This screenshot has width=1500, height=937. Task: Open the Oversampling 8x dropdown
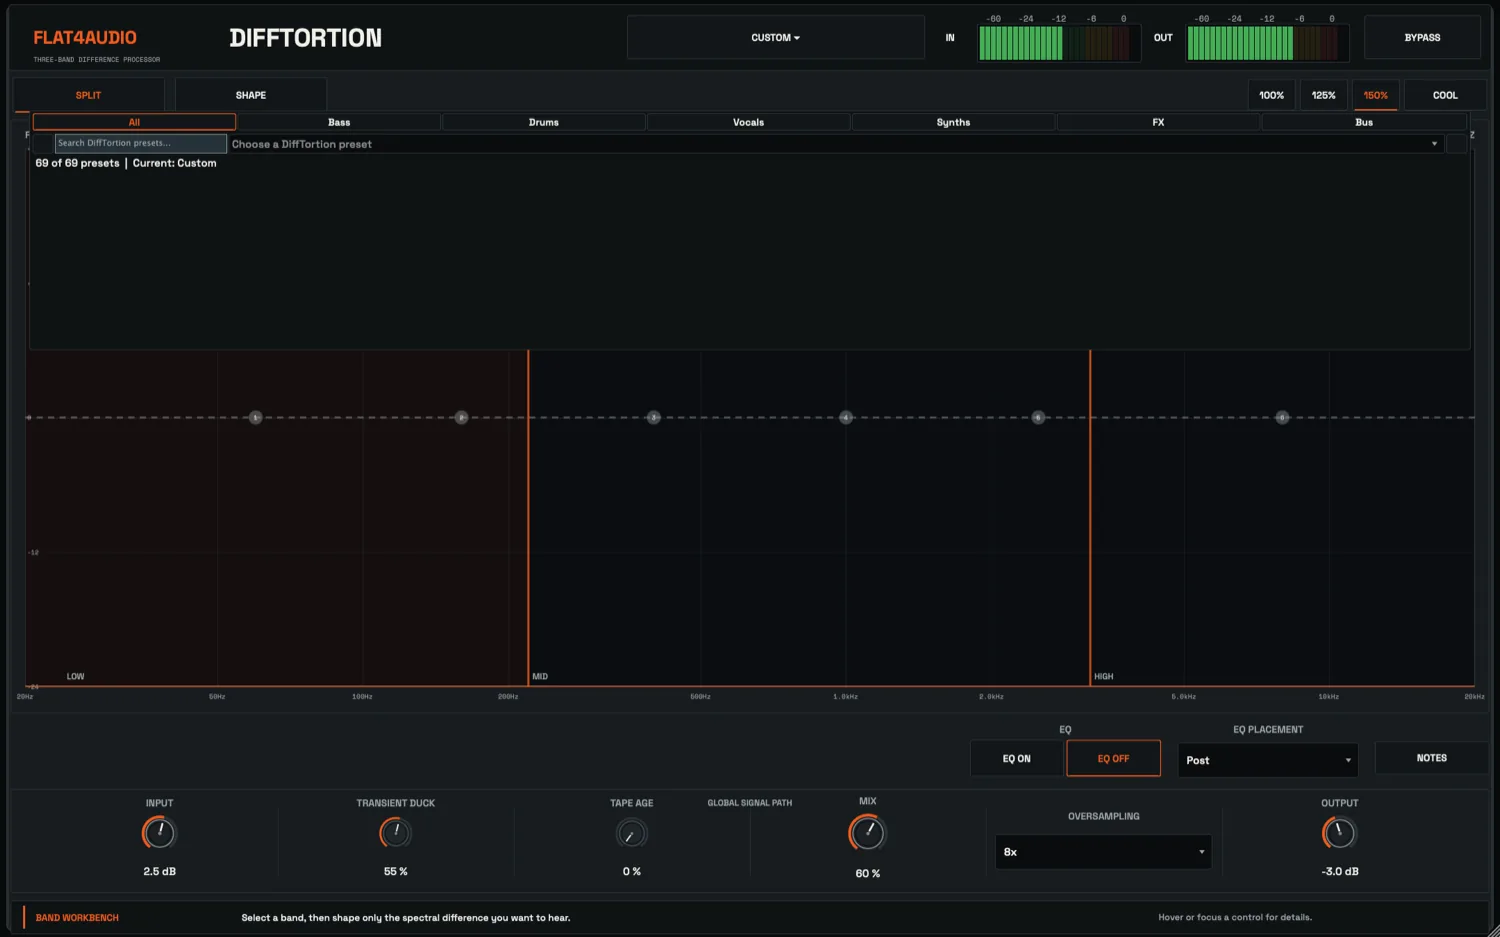[x=1103, y=852]
